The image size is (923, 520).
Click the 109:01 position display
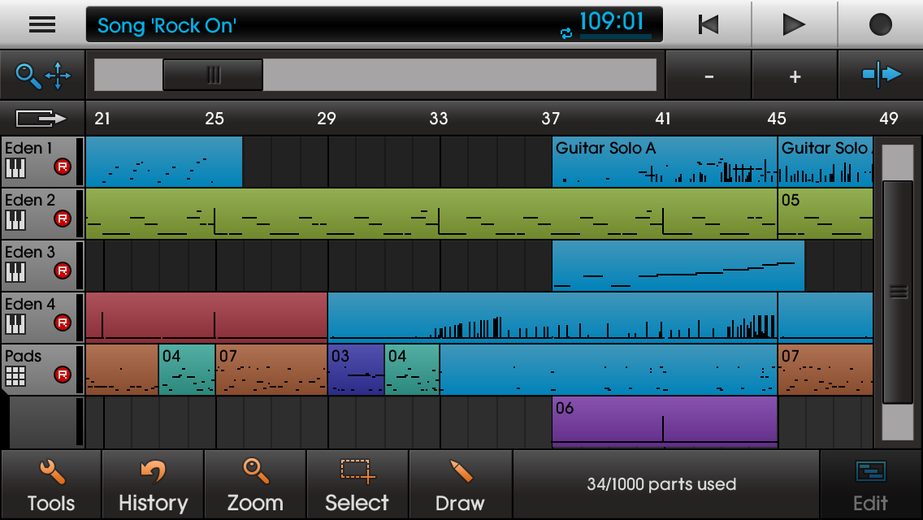(612, 22)
